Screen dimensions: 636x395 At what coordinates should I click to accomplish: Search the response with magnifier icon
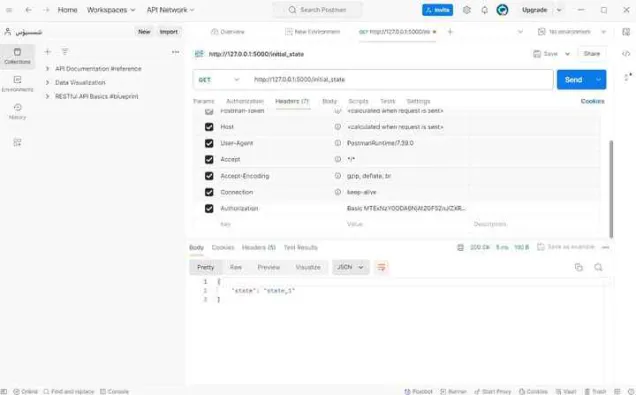pyautogui.click(x=598, y=267)
